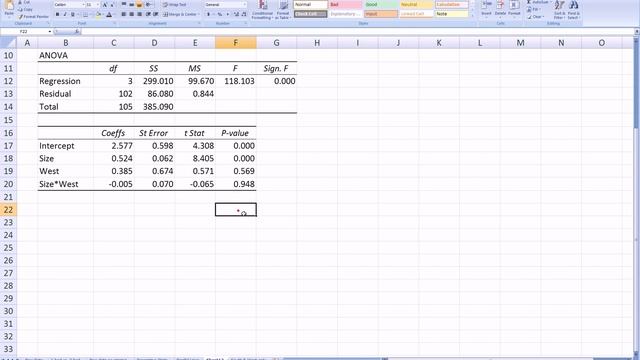The width and height of the screenshot is (640, 360).
Task: Open the Borders button in Font group
Action: [x=86, y=15]
